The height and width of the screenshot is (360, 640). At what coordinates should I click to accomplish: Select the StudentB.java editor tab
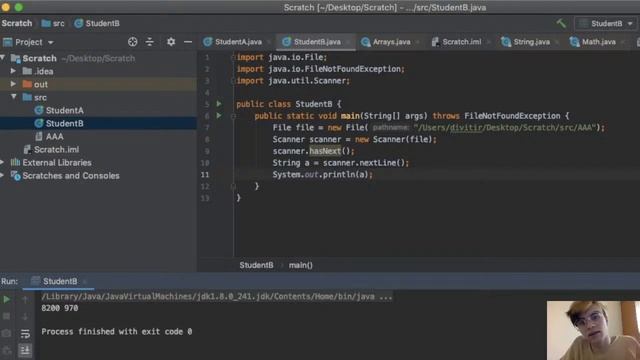click(x=316, y=42)
